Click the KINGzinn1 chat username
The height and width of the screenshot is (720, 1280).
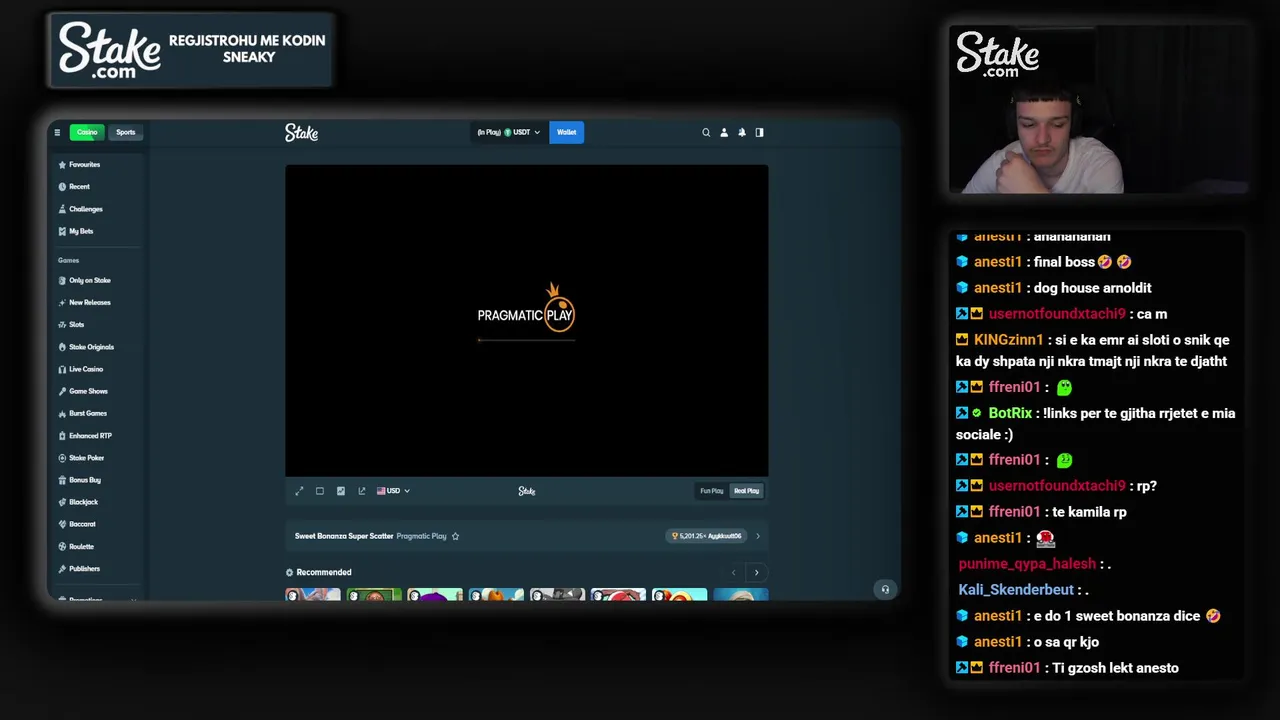tap(1009, 340)
